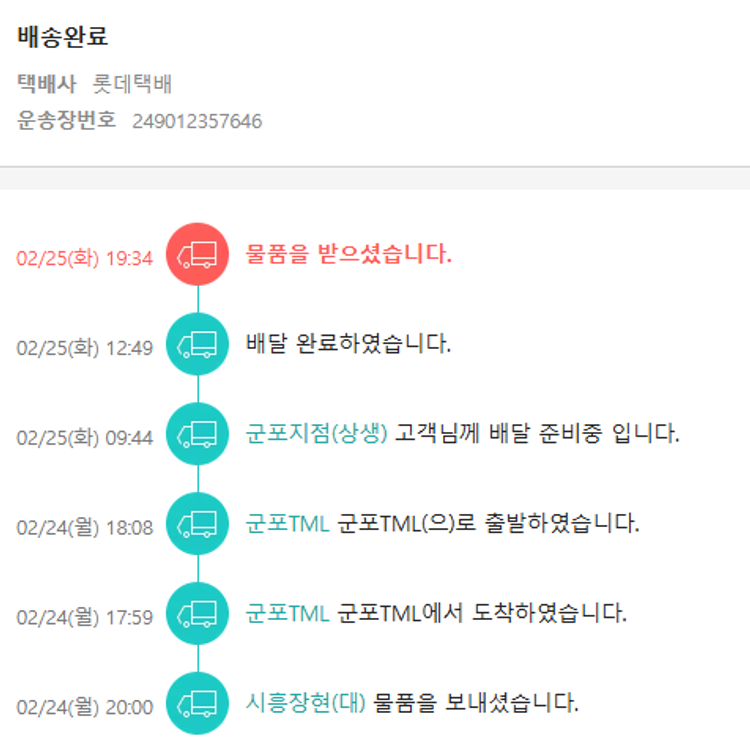Click the 02/24(월) 17:59 timestamp

(84, 617)
